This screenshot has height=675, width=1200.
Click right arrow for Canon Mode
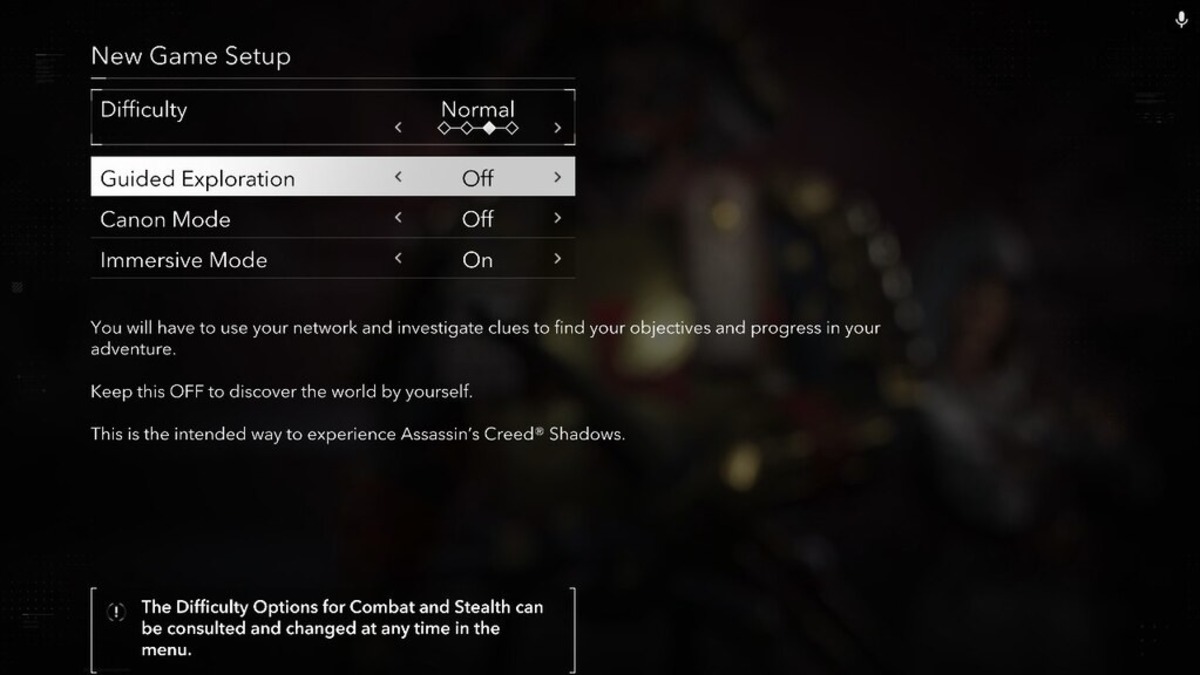(557, 218)
